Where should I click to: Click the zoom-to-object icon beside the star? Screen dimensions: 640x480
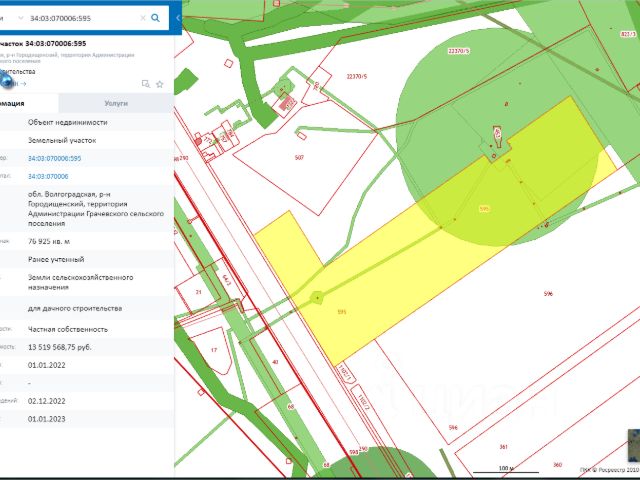[146, 84]
